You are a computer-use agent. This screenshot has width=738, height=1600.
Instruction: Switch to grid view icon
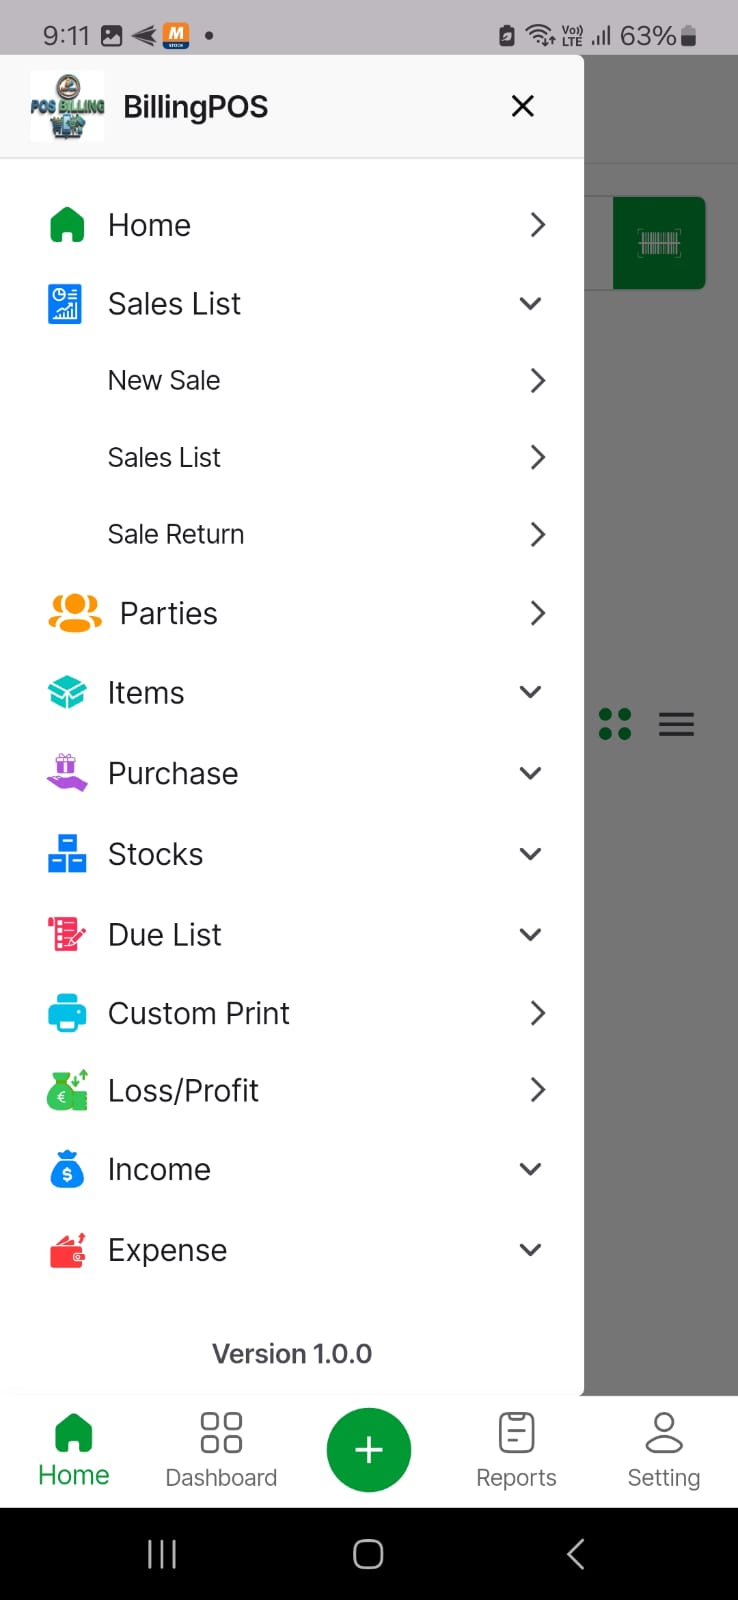(615, 724)
